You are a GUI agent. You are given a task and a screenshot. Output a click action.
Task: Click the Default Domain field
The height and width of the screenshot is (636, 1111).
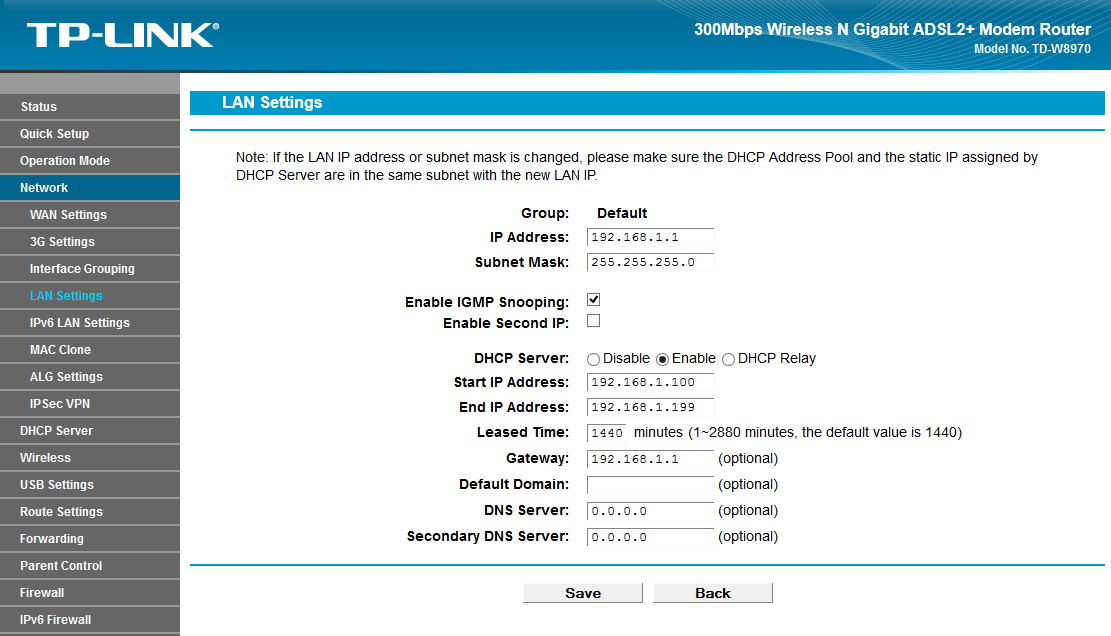(x=650, y=485)
